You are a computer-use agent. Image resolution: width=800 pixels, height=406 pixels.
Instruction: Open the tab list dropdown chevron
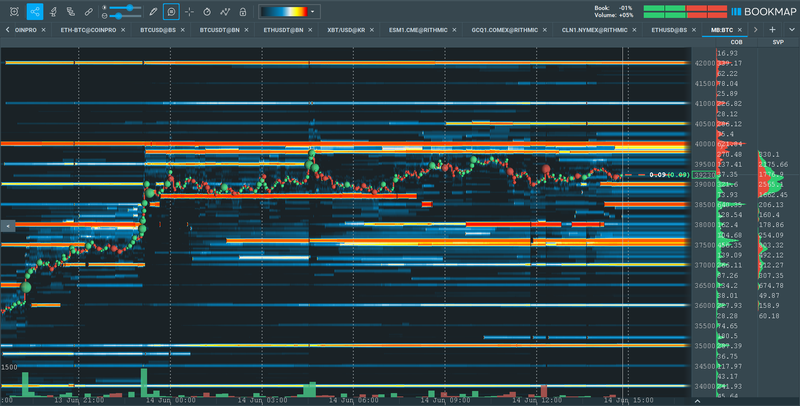pos(791,30)
